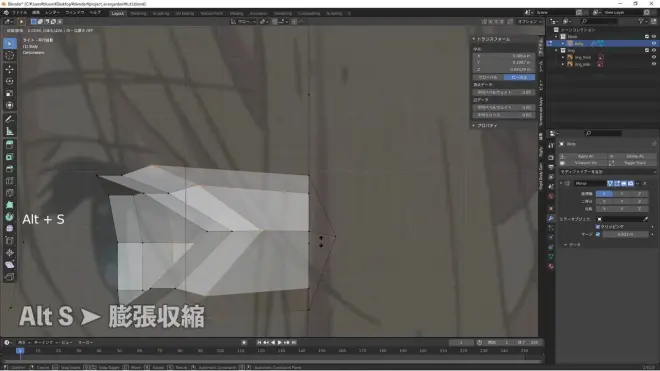Toggle Mirror axis X button
The width and height of the screenshot is (660, 371).
[x=604, y=194]
